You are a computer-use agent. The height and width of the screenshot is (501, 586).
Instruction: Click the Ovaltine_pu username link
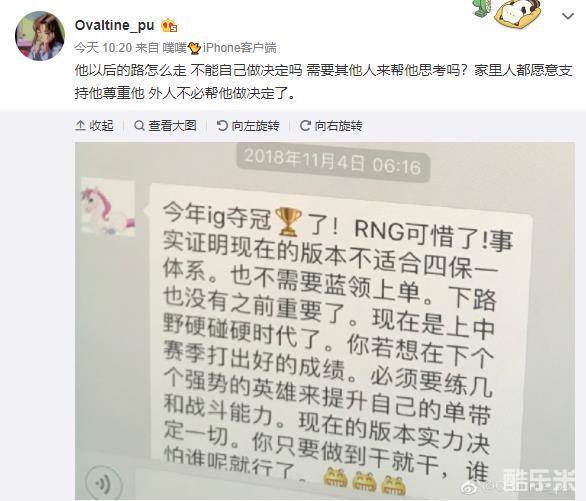coord(114,25)
